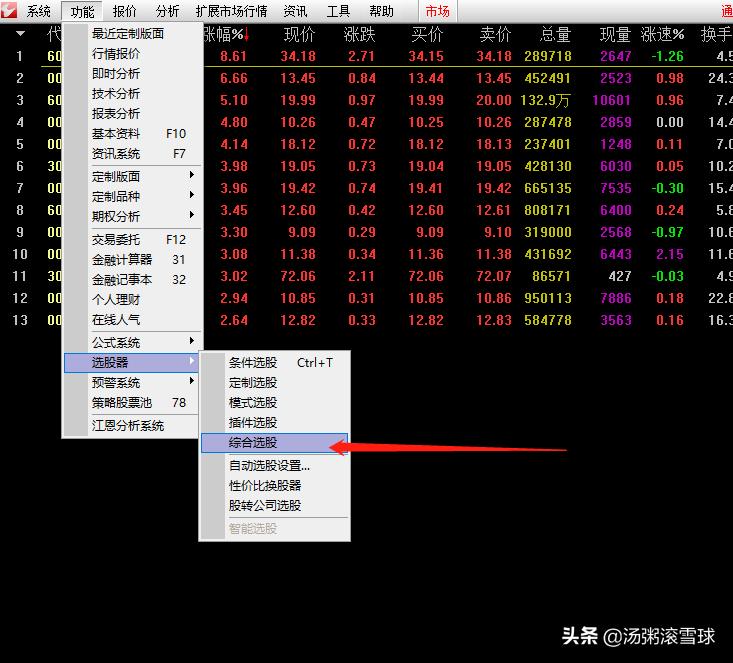Select volume 808171 in row 8

(547, 210)
